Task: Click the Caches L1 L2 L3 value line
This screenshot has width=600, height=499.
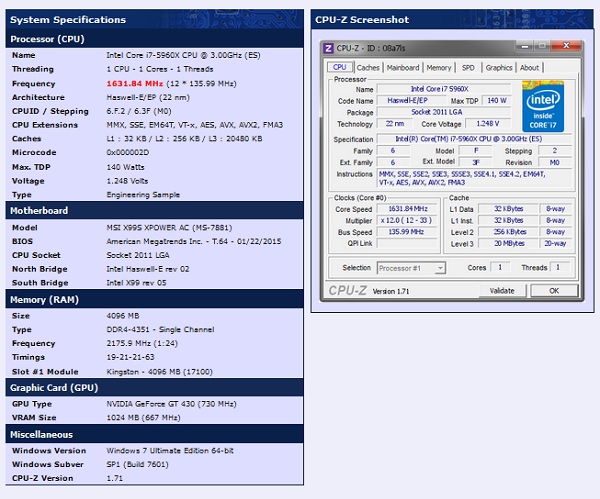Action: 184,139
